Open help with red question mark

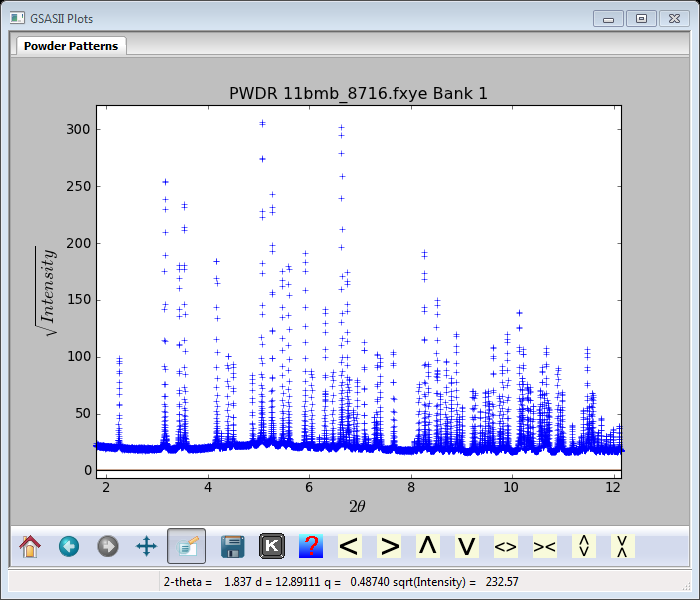(311, 546)
